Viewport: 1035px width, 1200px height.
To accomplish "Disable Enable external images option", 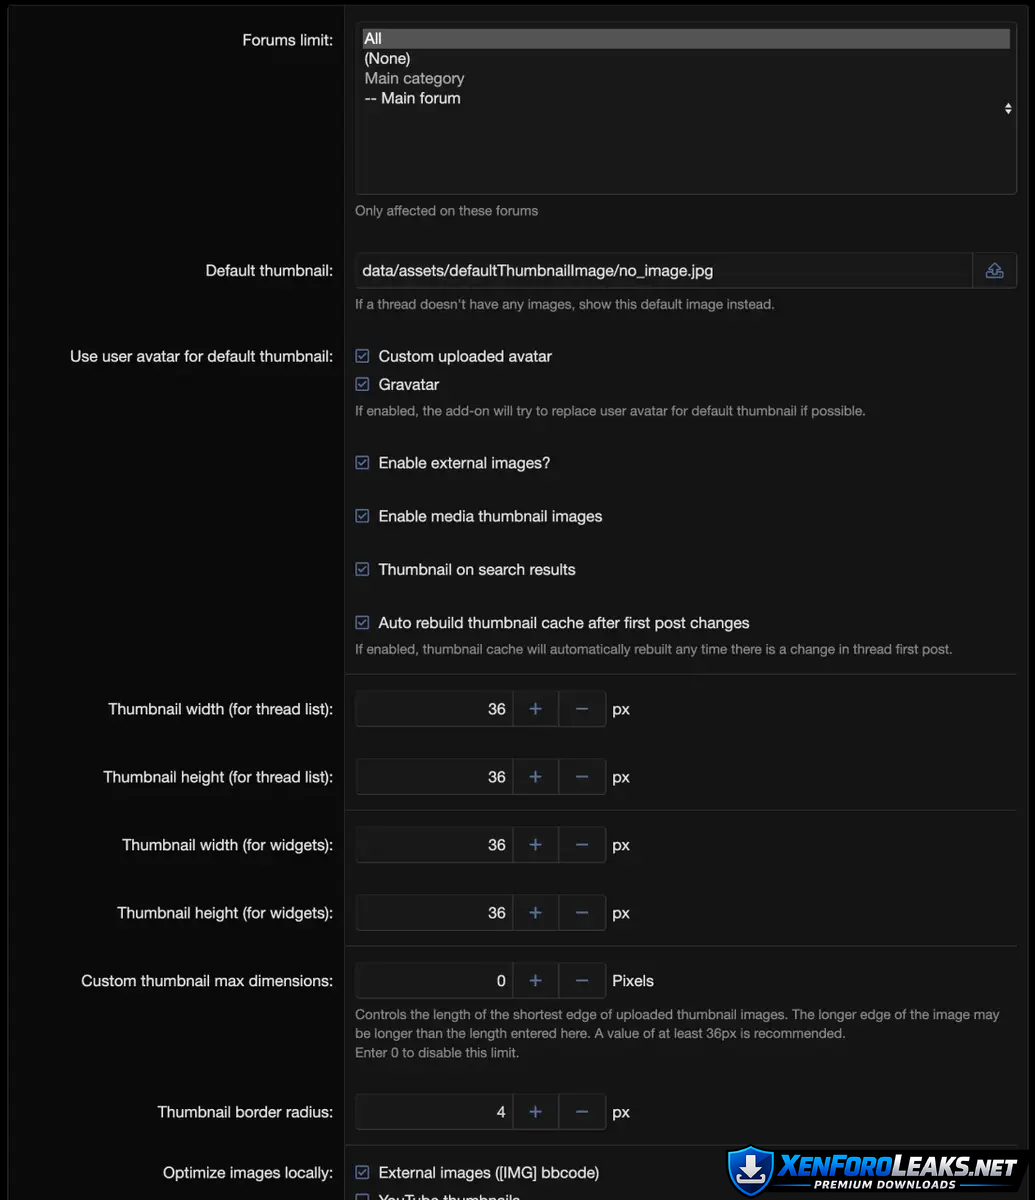I will click(x=363, y=463).
